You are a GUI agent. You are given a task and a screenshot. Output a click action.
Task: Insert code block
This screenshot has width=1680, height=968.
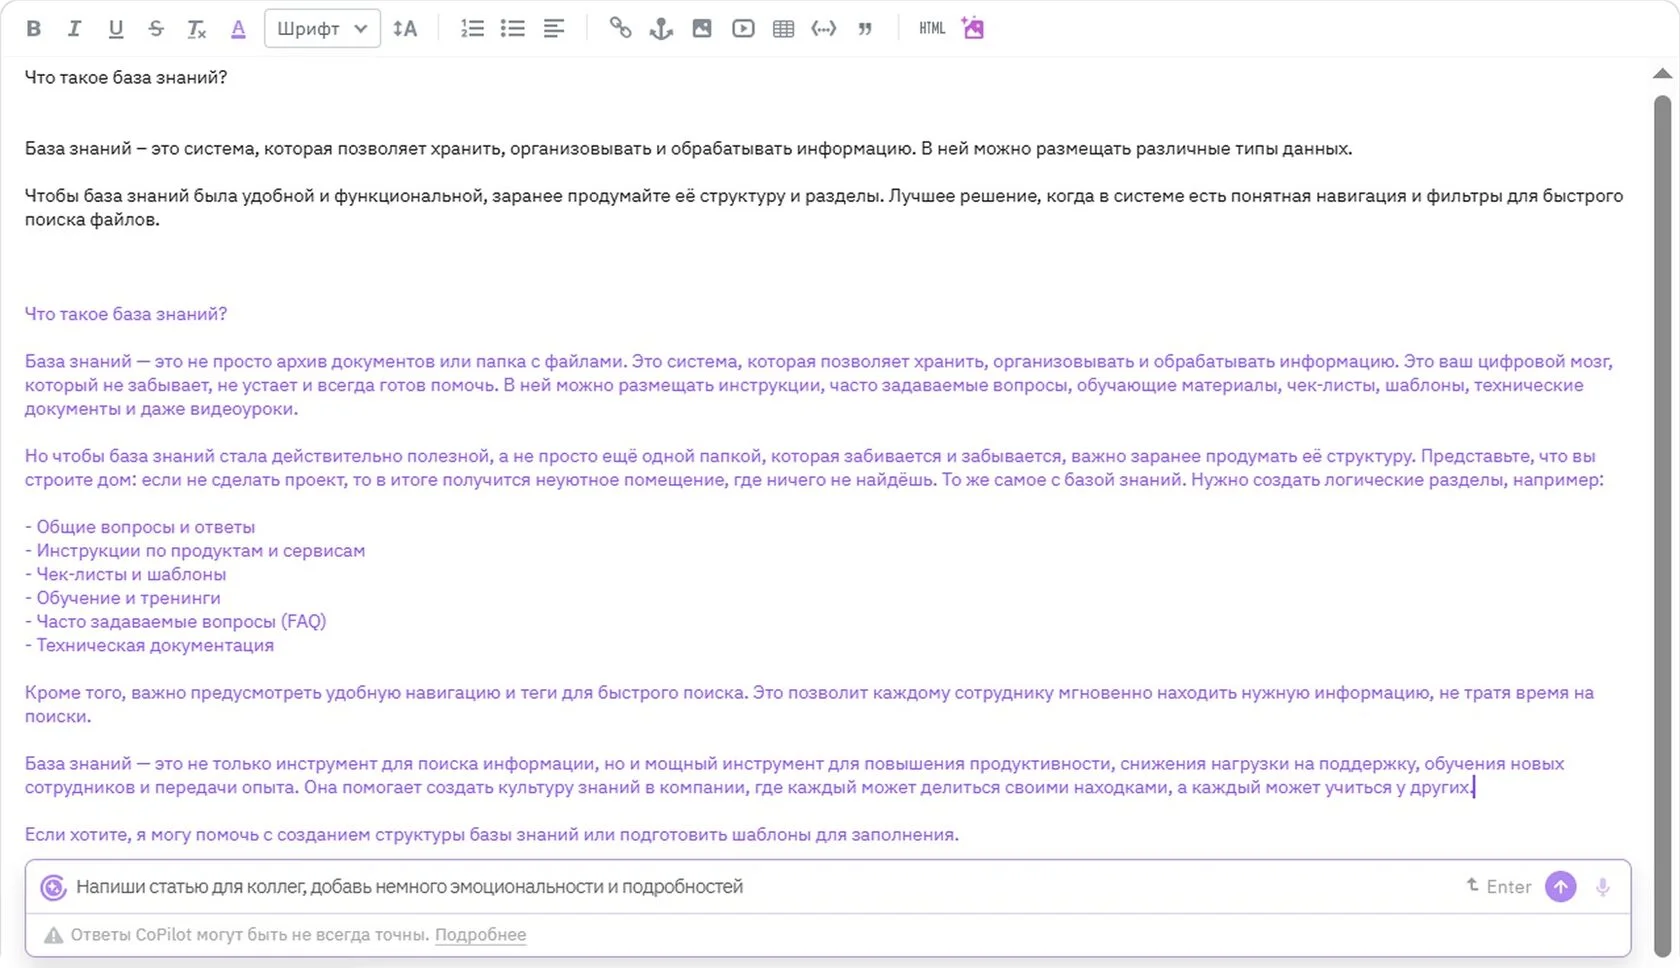pyautogui.click(x=824, y=29)
